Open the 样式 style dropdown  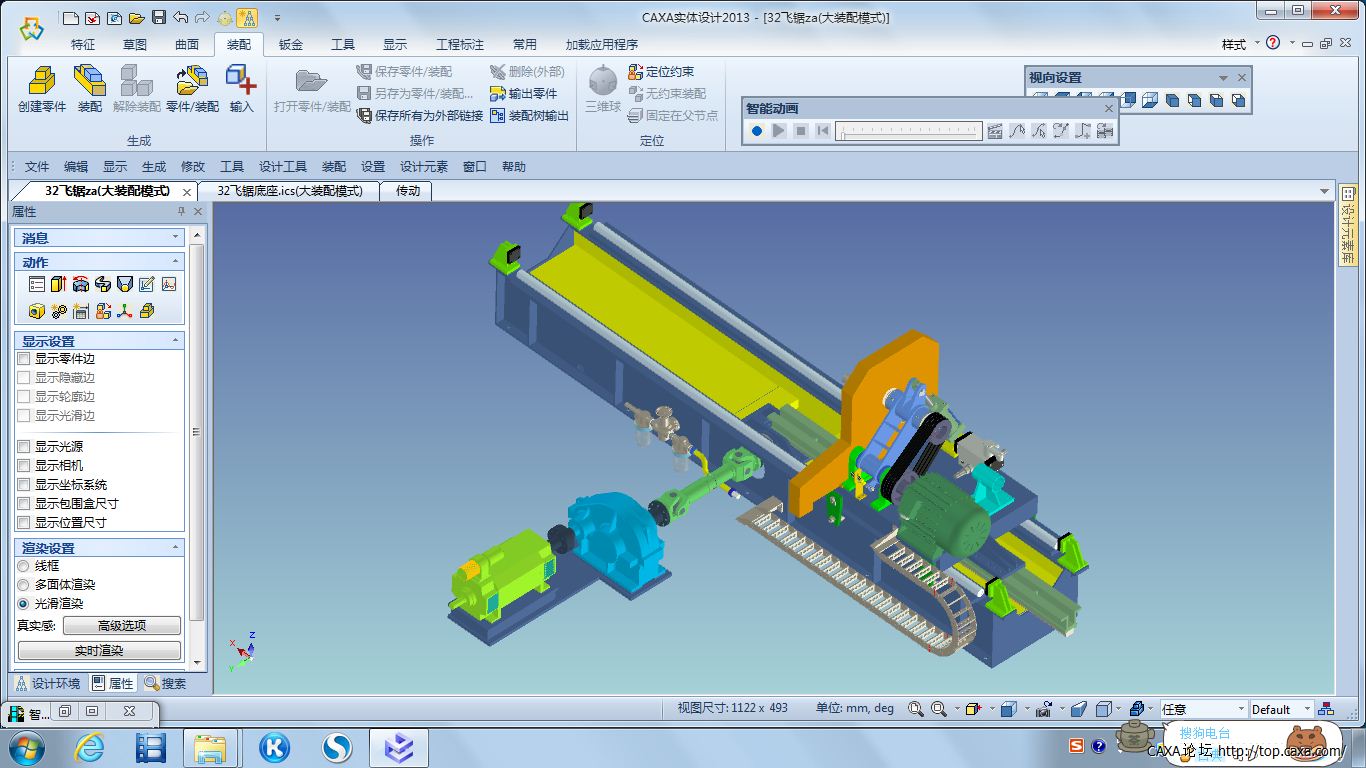coord(1239,44)
